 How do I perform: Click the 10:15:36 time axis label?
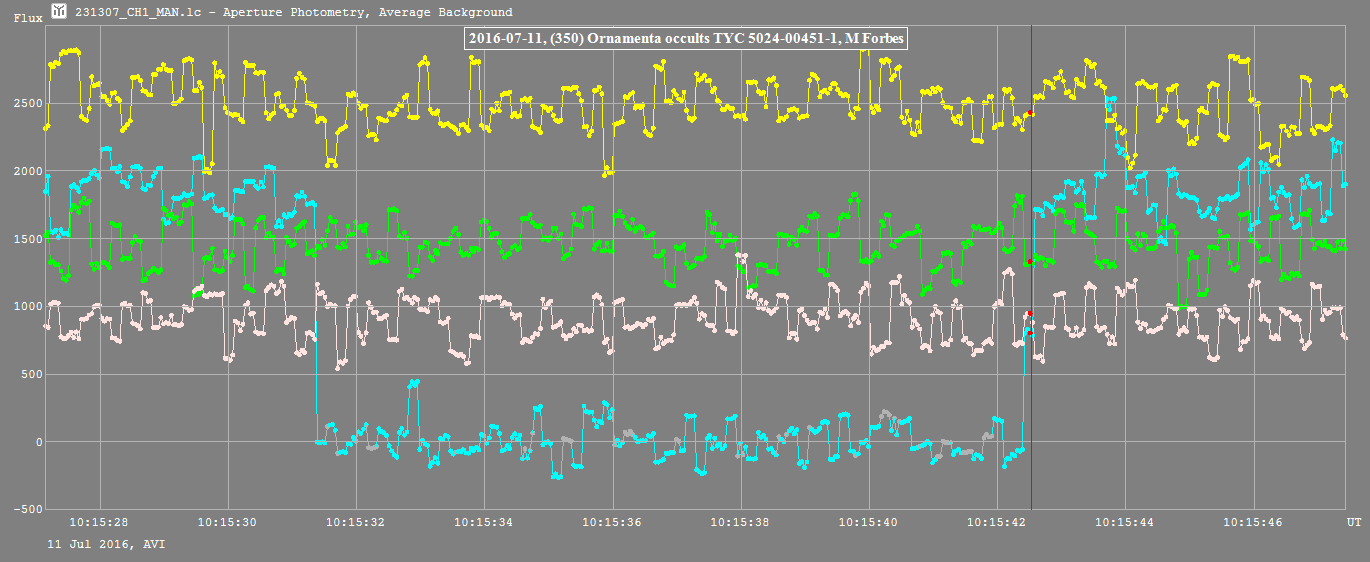tap(612, 522)
